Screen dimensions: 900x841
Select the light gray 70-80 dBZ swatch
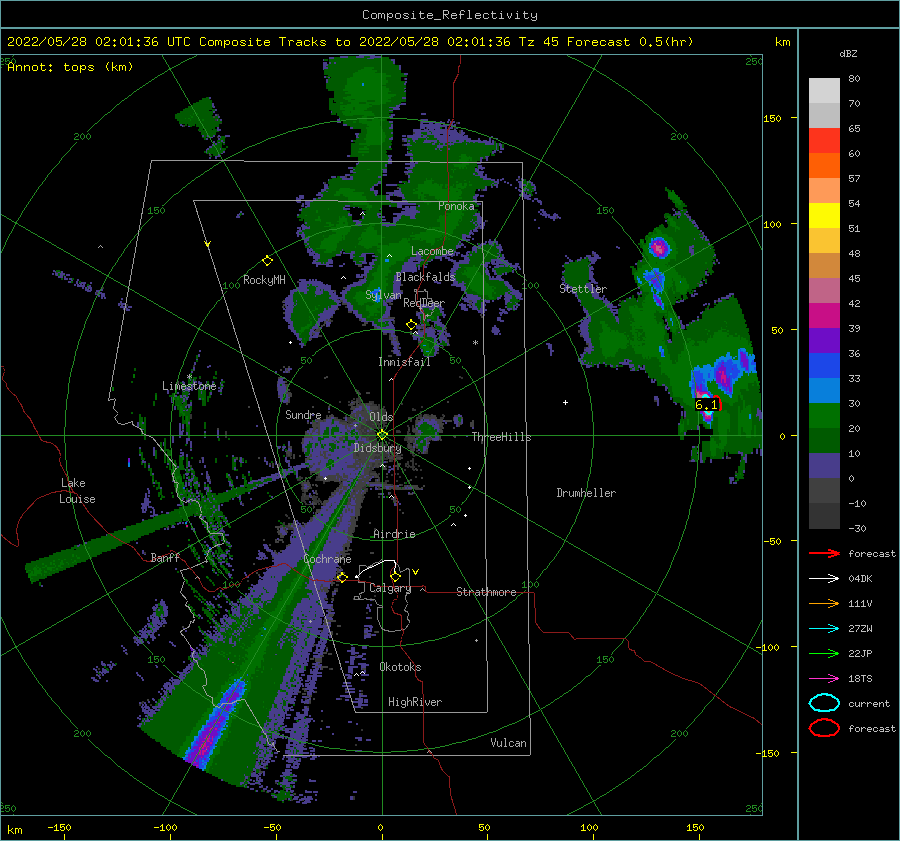[x=824, y=91]
